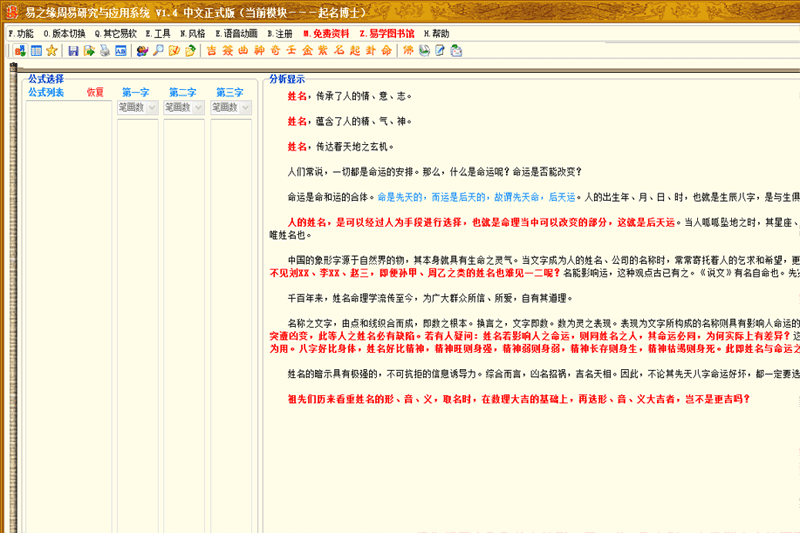Click the magnifying glass search icon
The width and height of the screenshot is (800, 533).
tap(159, 50)
